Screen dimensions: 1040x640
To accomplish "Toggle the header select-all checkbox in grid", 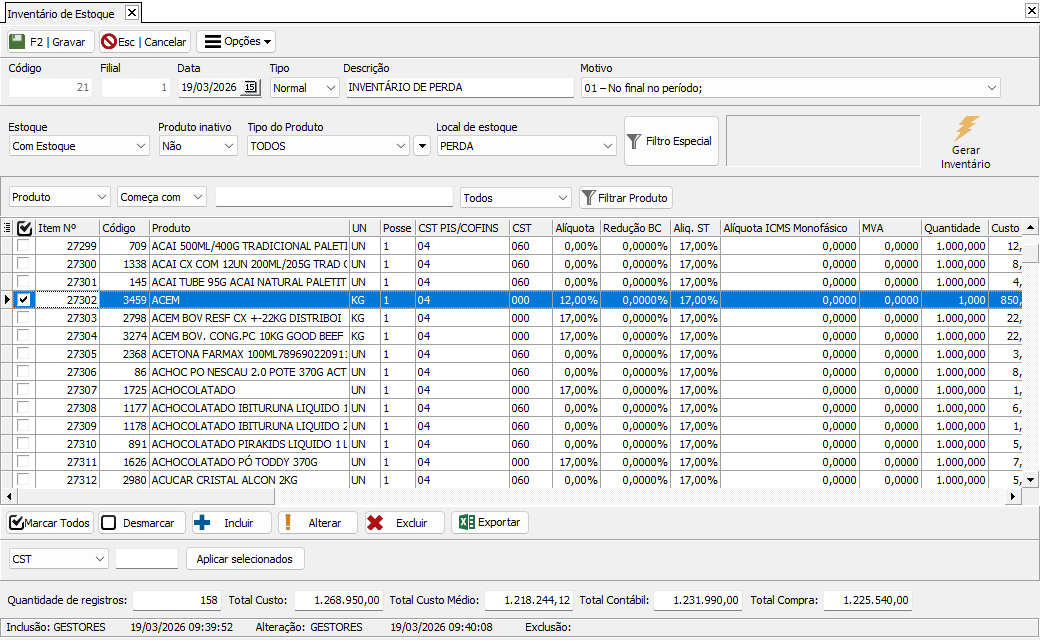I will pyautogui.click(x=25, y=228).
